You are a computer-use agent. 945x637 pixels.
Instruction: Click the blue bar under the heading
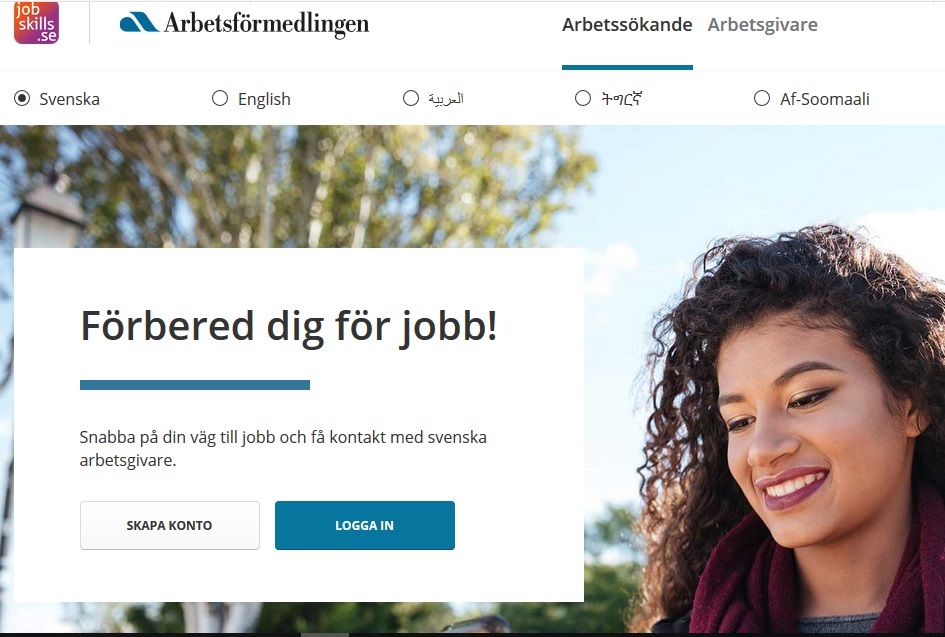click(195, 385)
